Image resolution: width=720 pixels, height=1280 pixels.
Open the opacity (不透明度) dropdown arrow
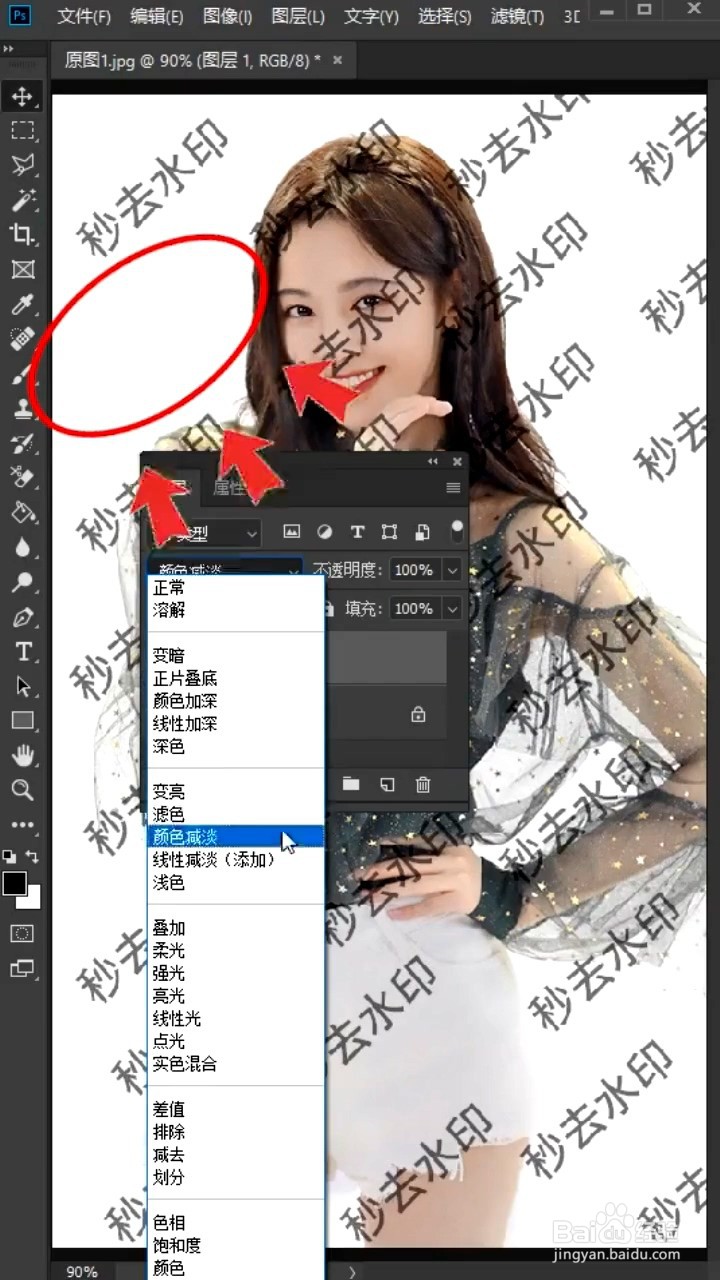click(453, 570)
